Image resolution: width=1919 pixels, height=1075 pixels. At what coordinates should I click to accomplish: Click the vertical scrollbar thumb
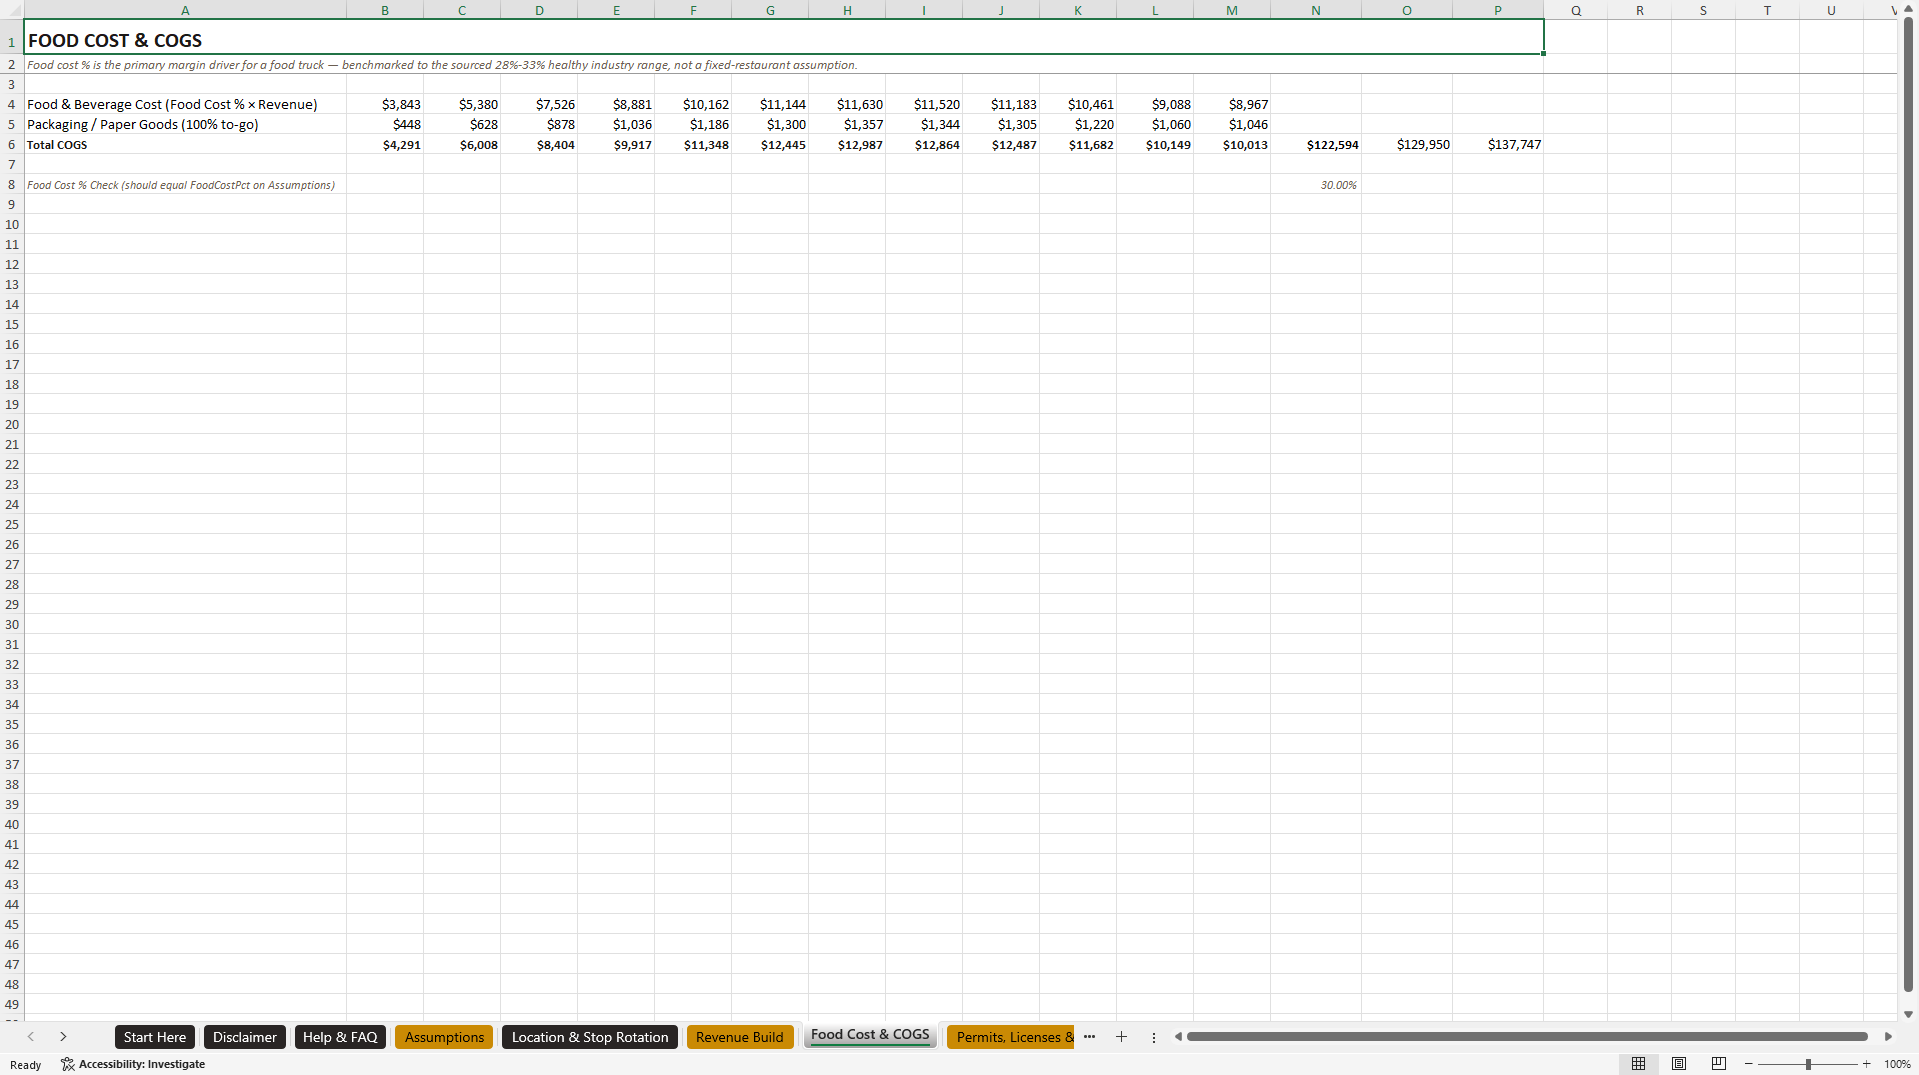click(x=1908, y=505)
